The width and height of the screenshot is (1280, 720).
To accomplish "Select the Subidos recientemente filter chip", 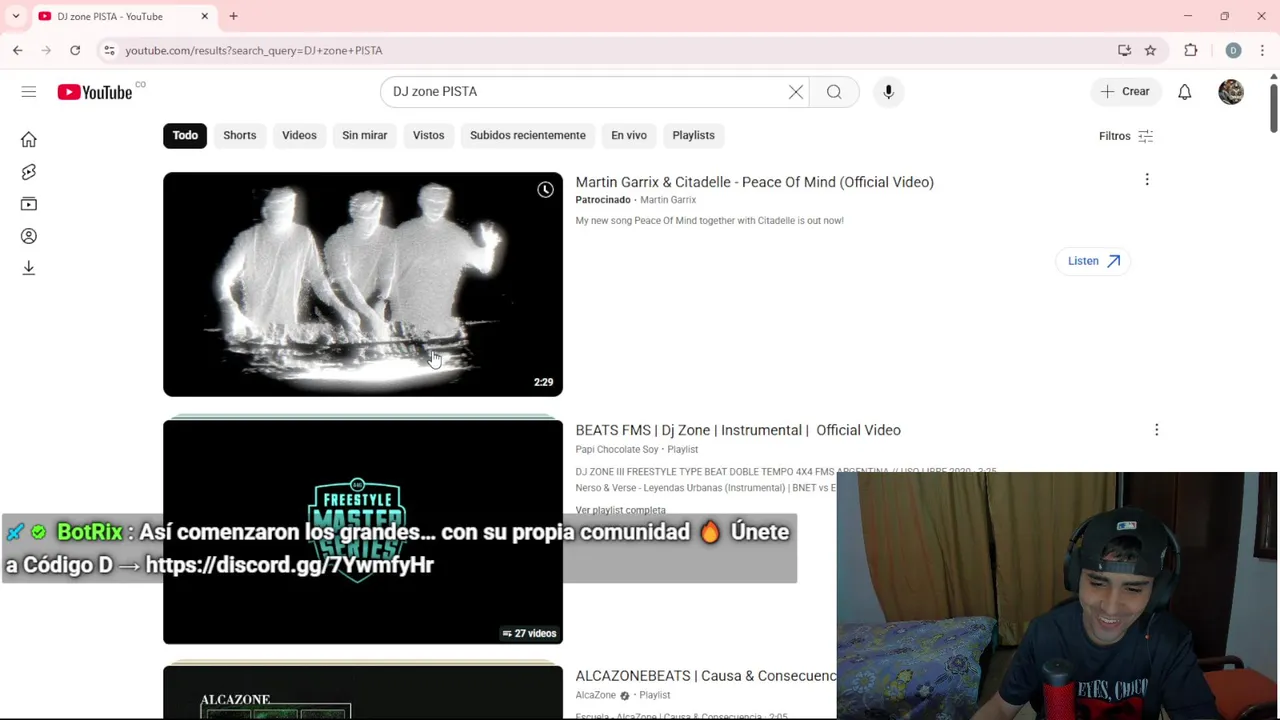I will [528, 136].
